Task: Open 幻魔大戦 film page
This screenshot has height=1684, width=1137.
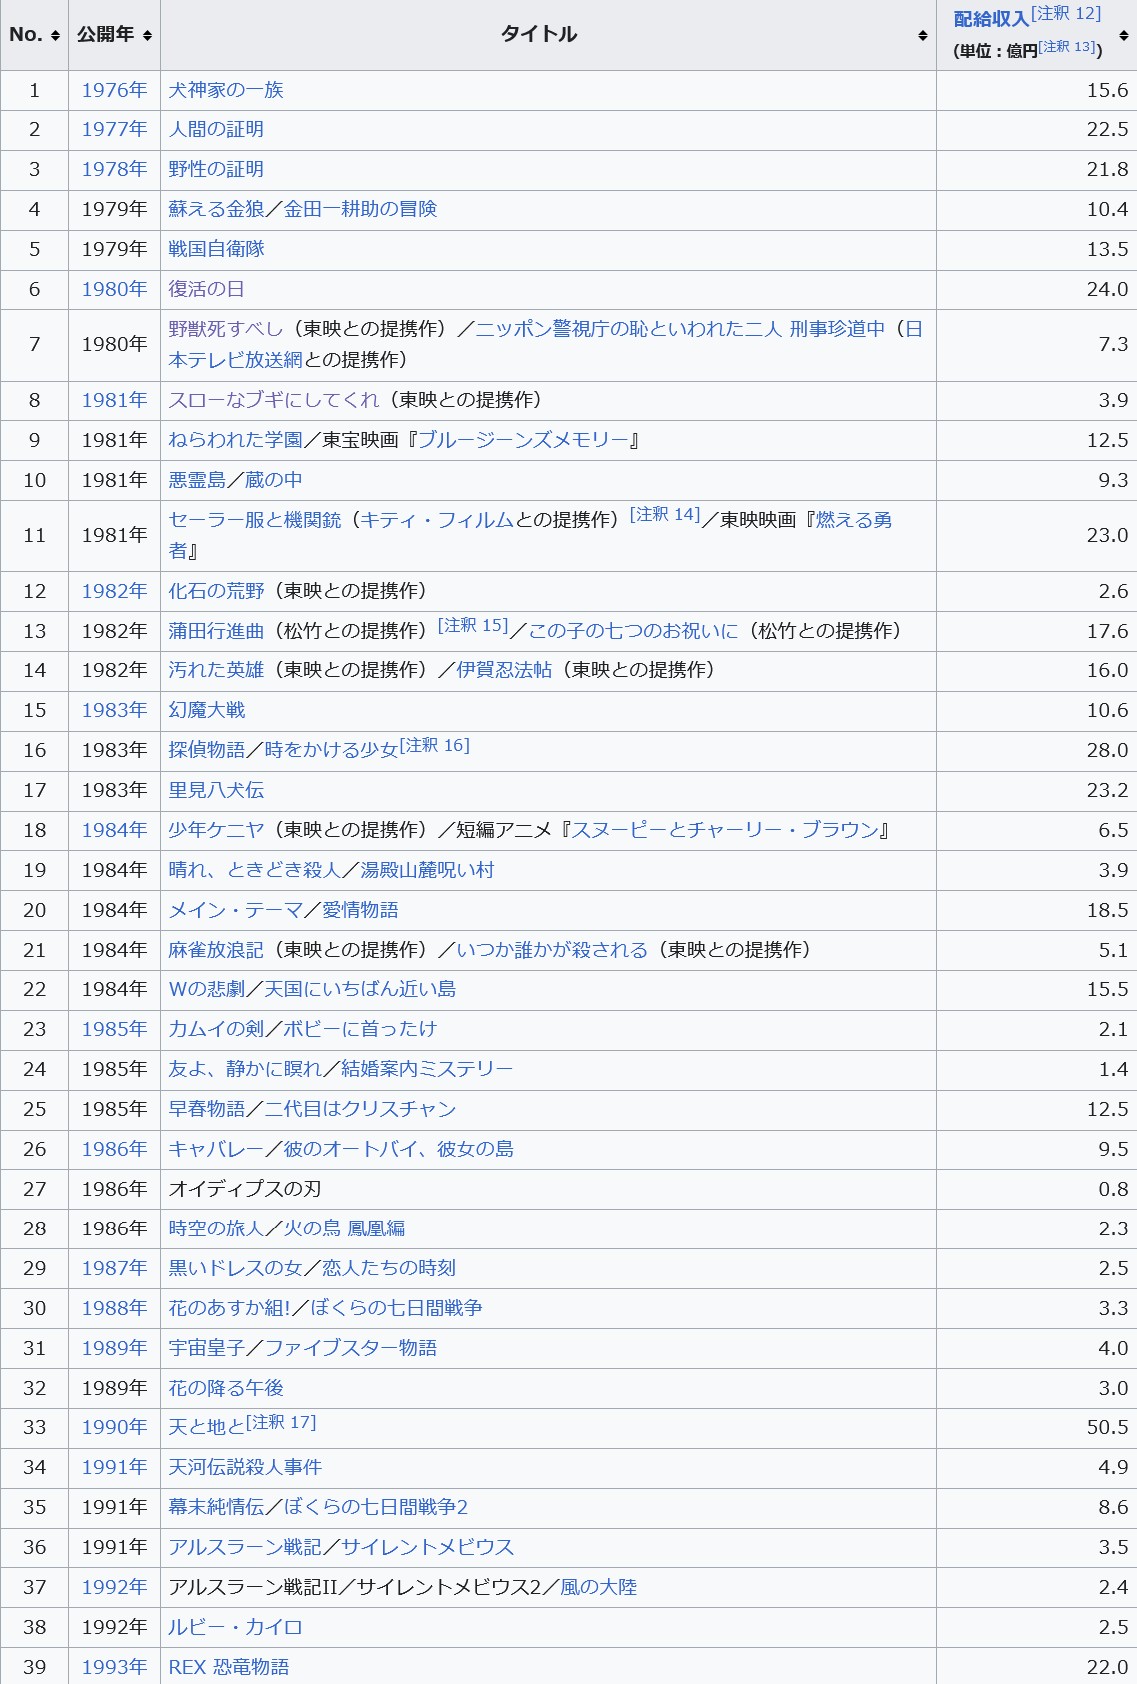Action: [x=206, y=710]
